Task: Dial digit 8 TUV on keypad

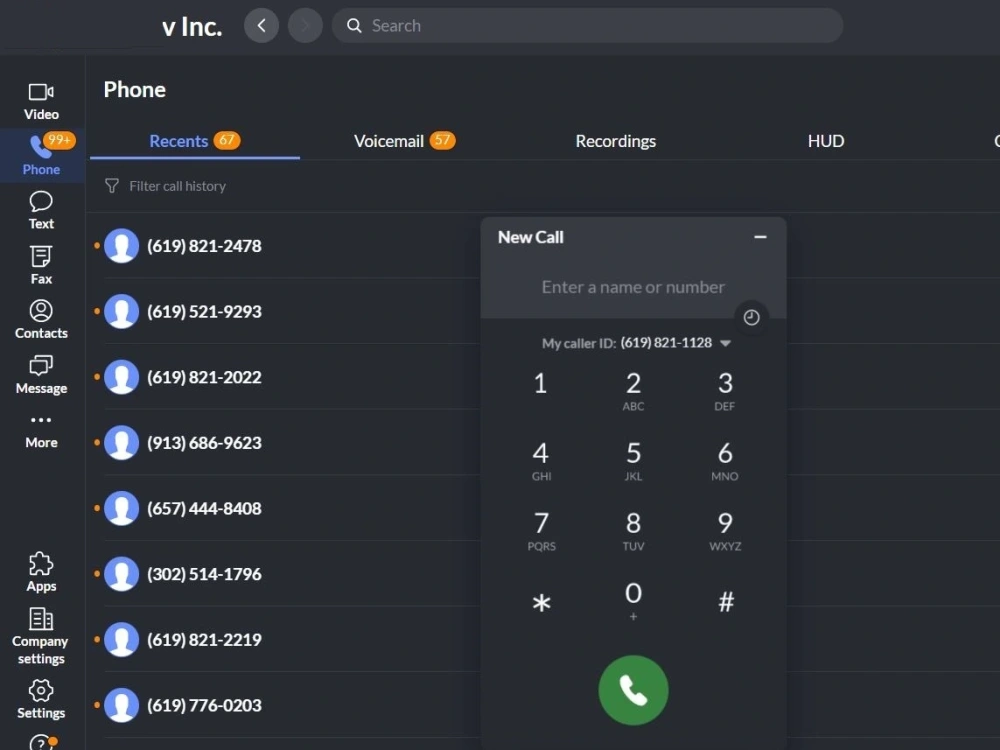Action: point(633,531)
